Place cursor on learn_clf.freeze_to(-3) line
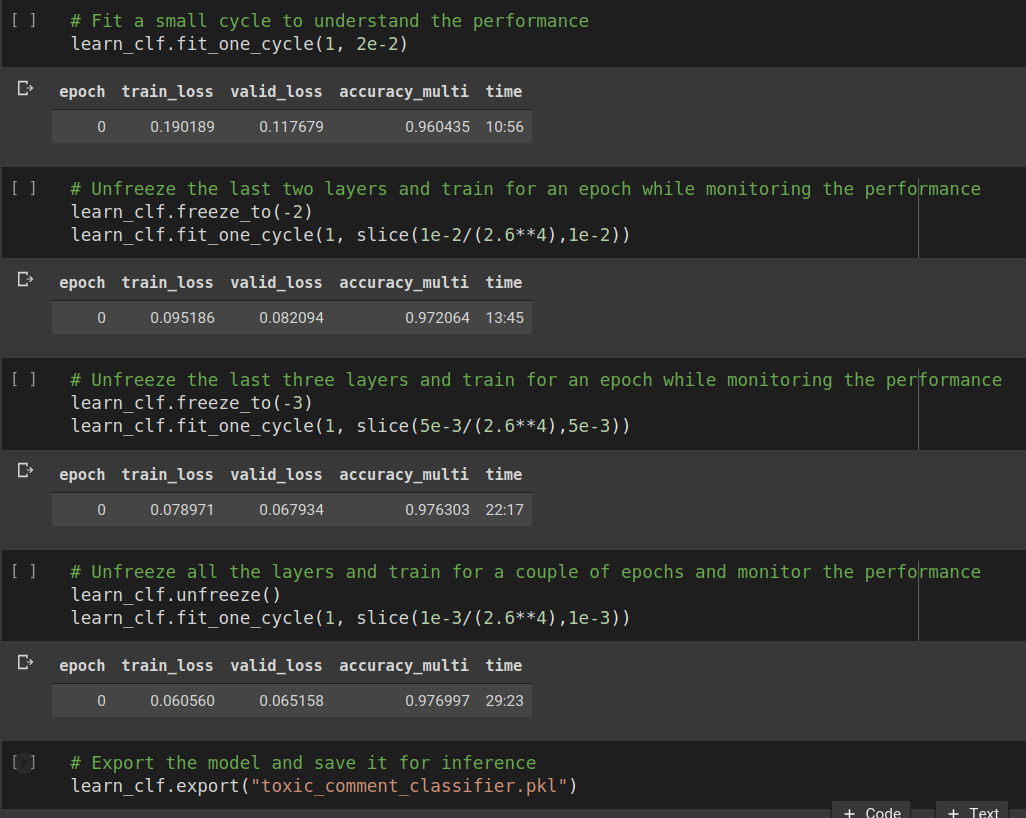The image size is (1026, 818). [192, 403]
